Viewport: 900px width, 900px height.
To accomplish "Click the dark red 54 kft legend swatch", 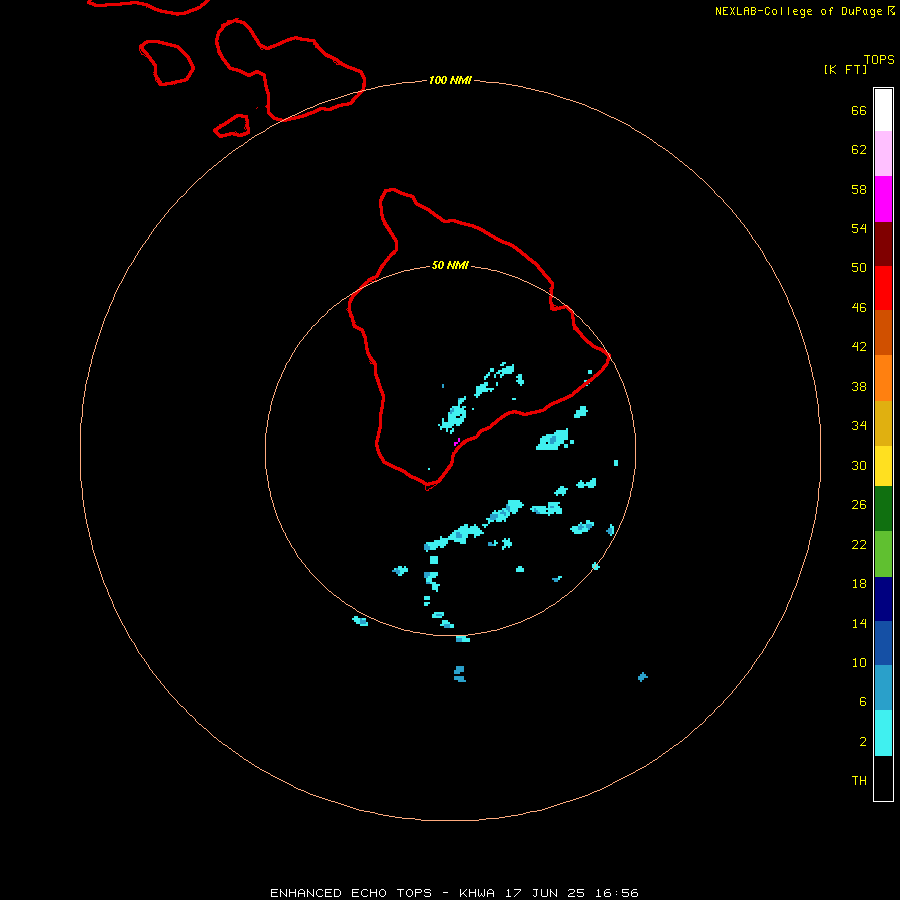I will 883,244.
